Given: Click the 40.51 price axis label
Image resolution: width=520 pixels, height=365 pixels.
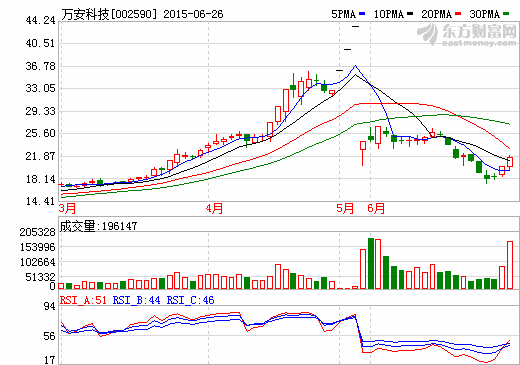Looking at the screenshot, I should tap(40, 43).
